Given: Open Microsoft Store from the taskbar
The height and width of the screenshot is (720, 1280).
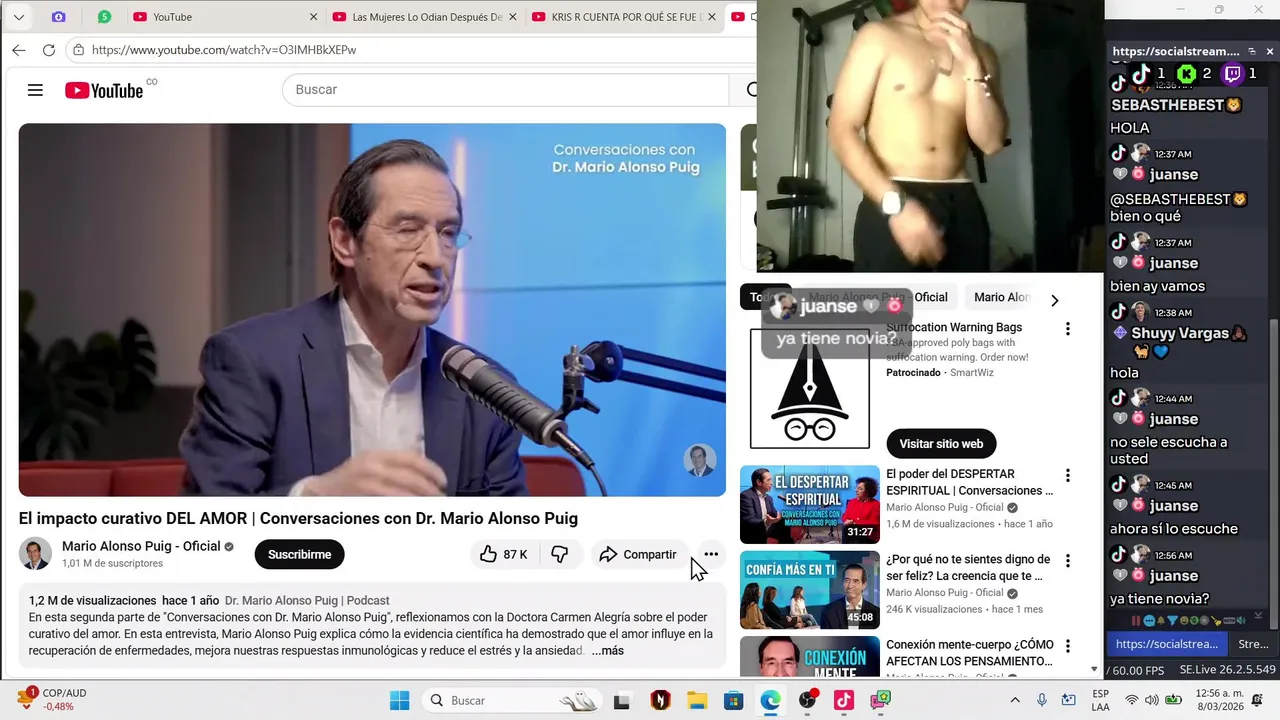Looking at the screenshot, I should [733, 700].
